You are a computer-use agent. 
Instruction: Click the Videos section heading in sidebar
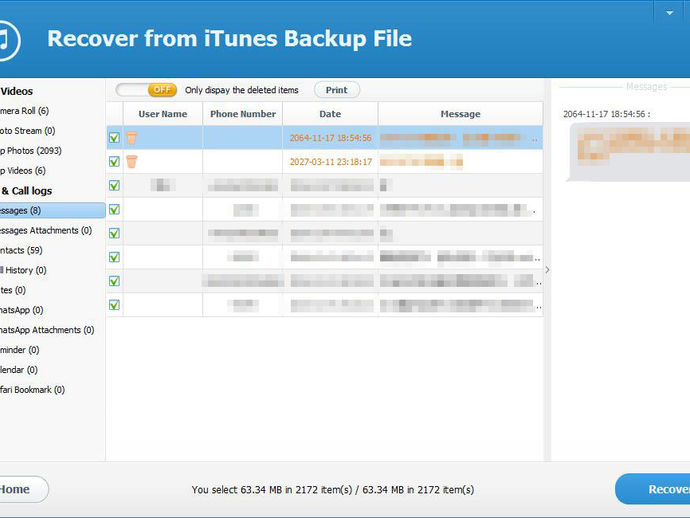click(x=17, y=91)
